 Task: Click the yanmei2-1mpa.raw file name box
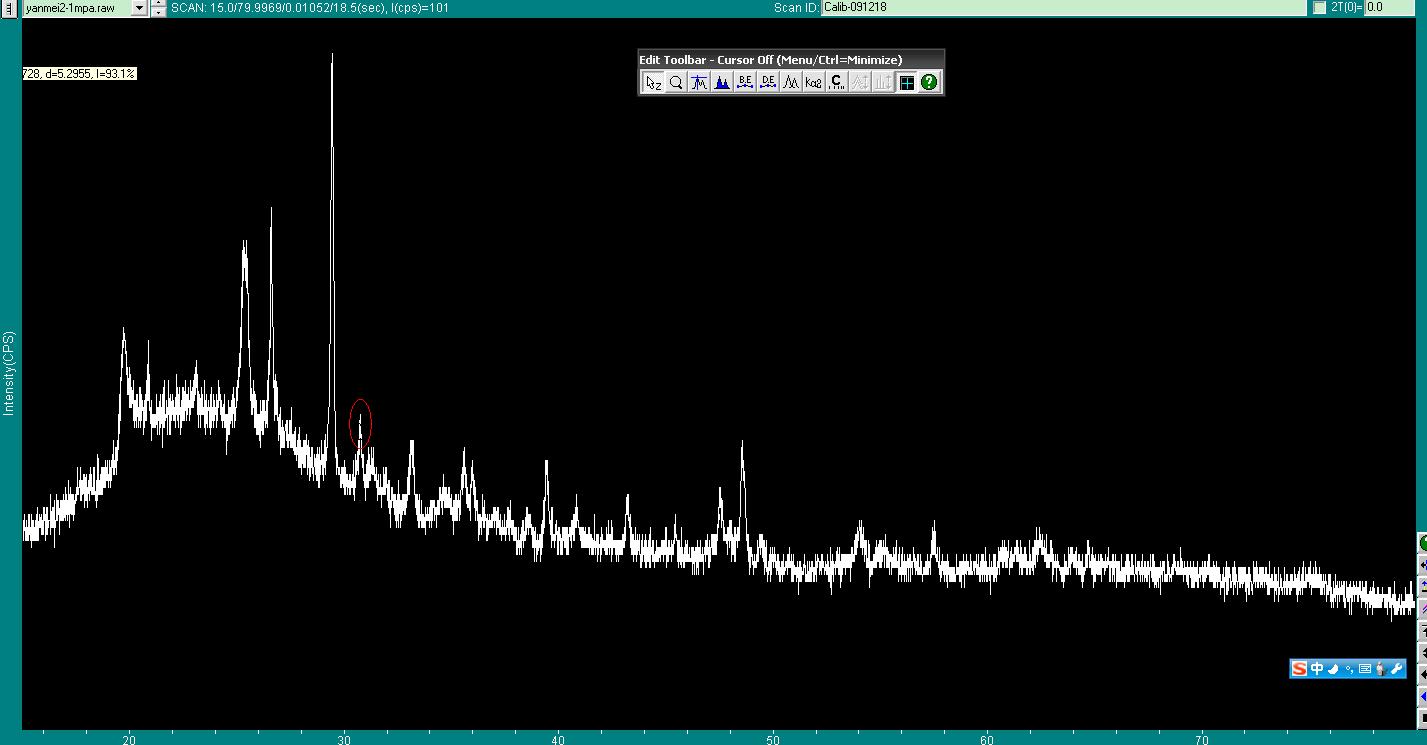pos(77,8)
